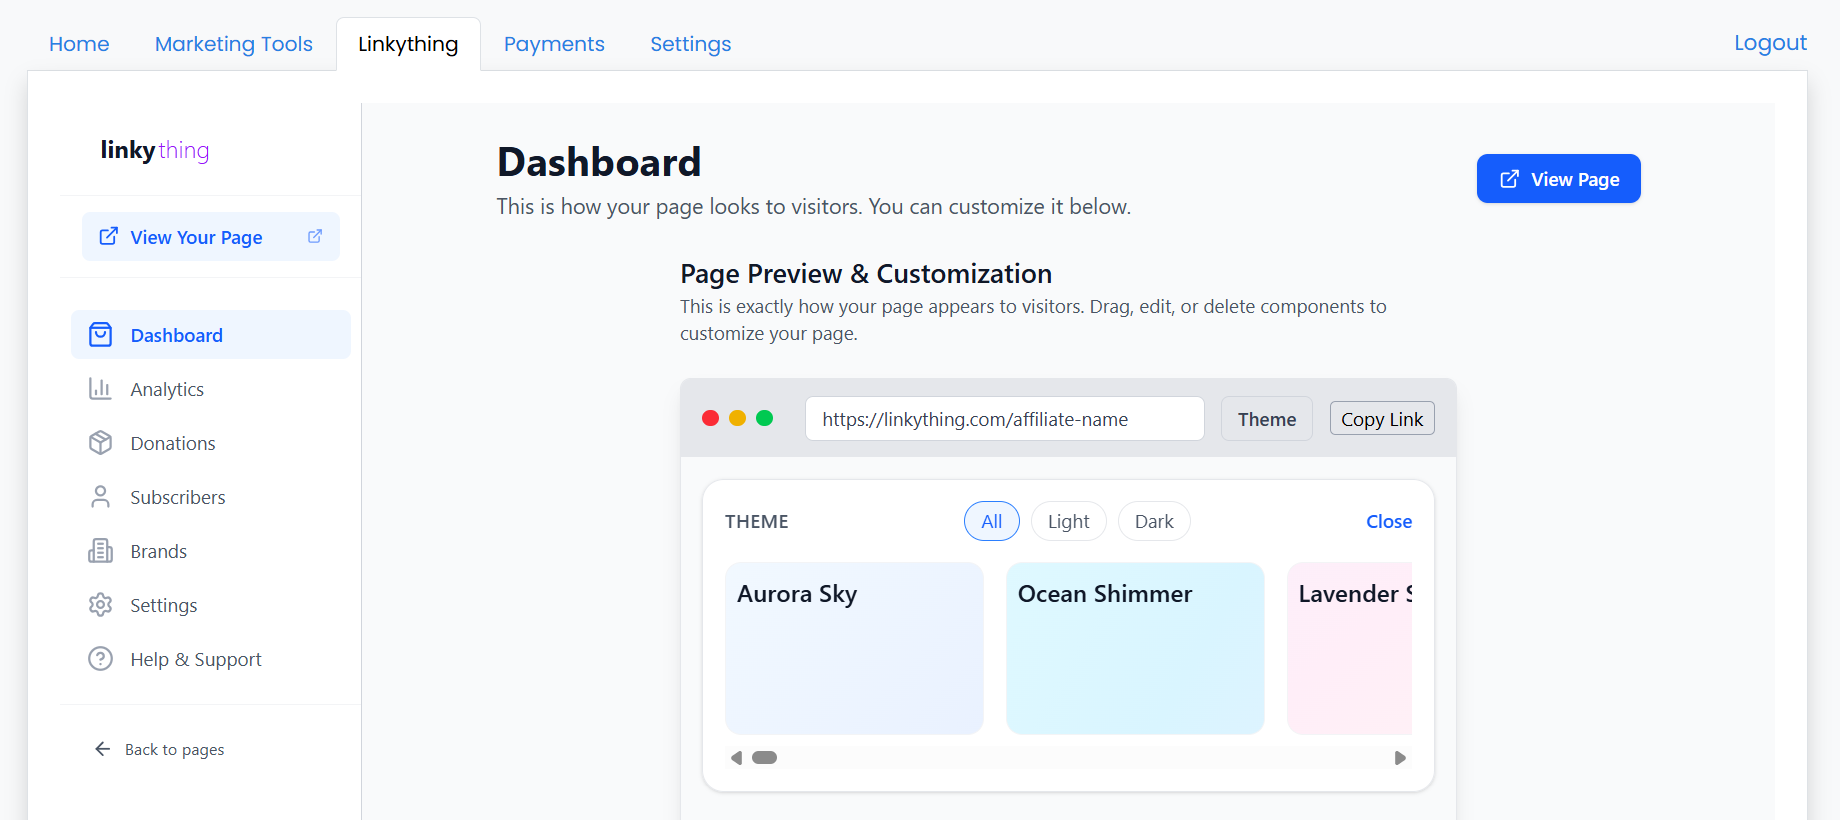This screenshot has width=1840, height=820.
Task: Click the linkything URL field
Action: click(x=1004, y=419)
